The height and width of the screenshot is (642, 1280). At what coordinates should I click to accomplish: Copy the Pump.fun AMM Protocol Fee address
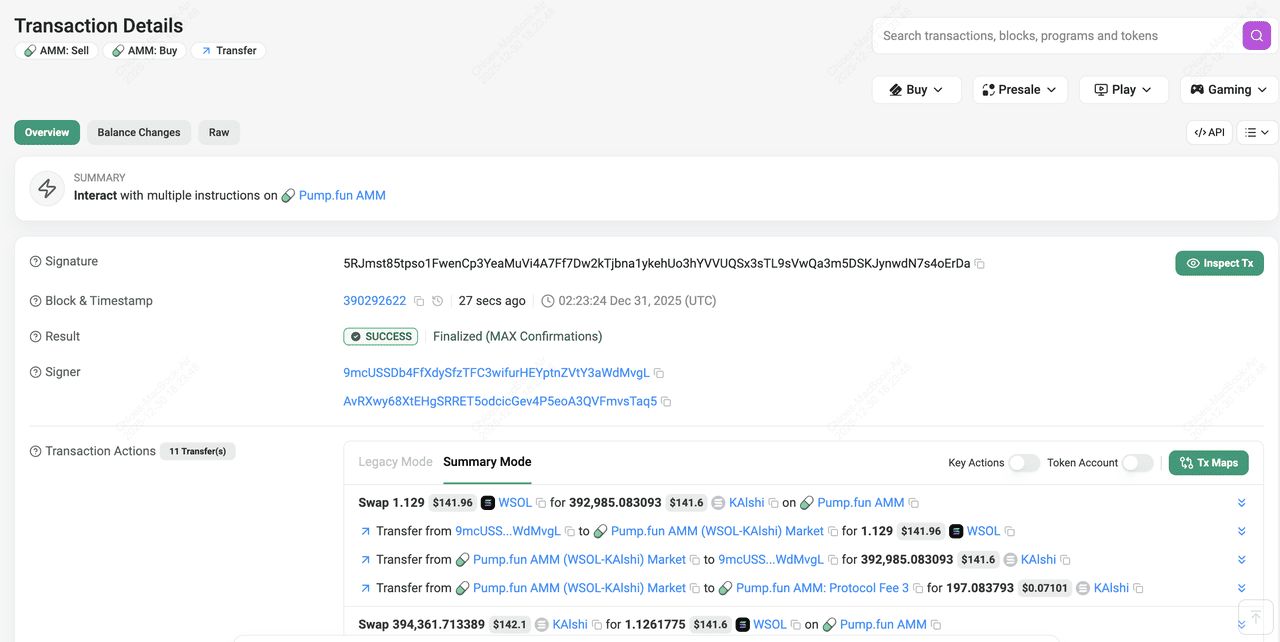[918, 588]
